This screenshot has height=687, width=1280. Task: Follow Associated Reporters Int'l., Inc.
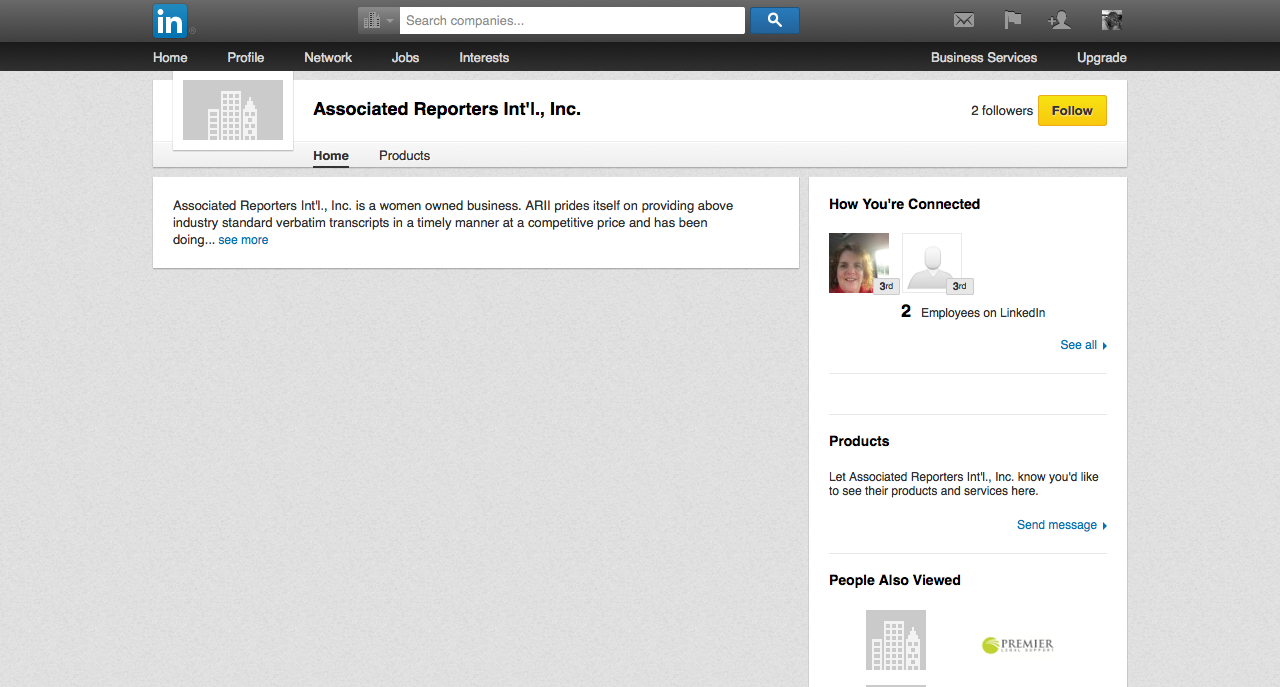coord(1072,110)
